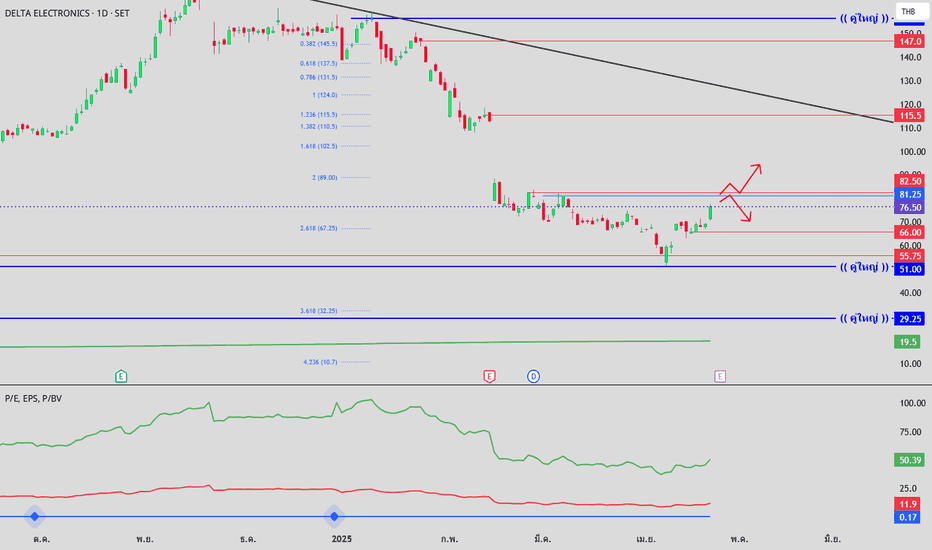Click the blue 81.25 price label
Image resolution: width=932 pixels, height=550 pixels.
(x=909, y=194)
